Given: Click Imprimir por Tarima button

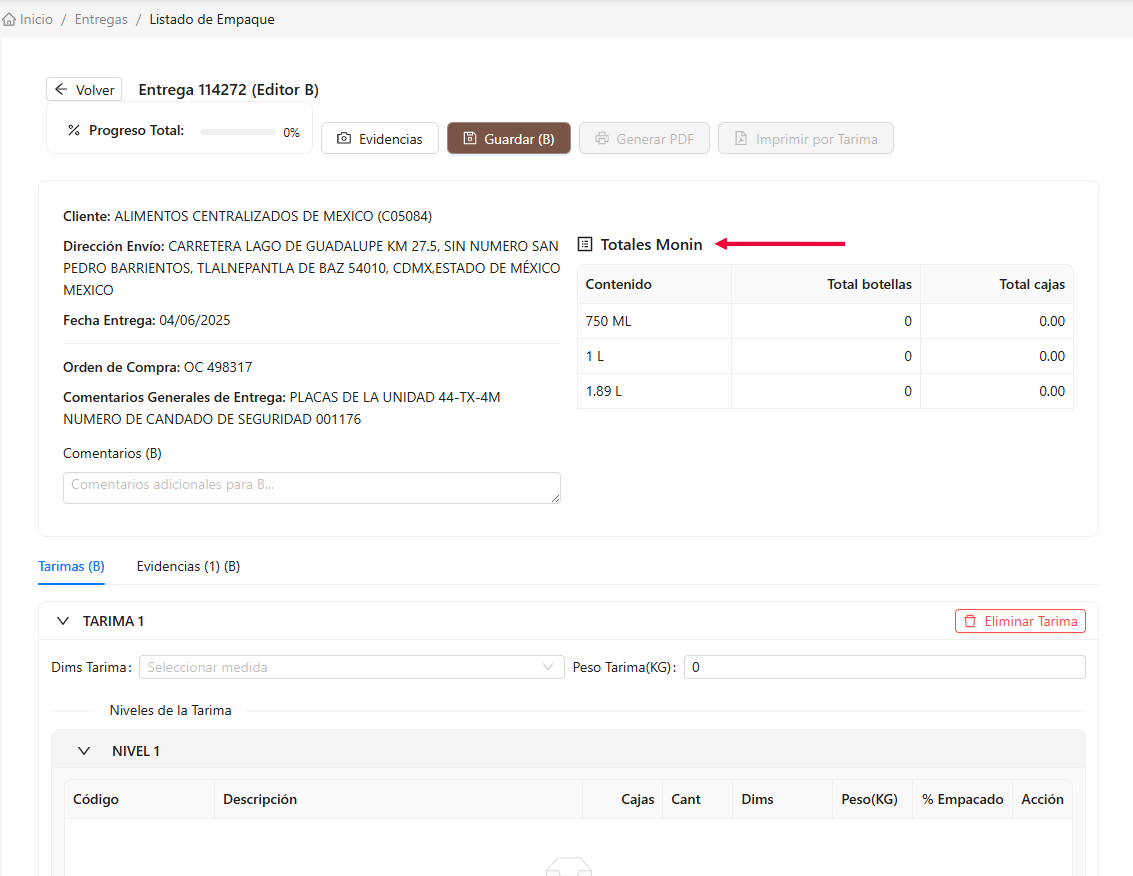Looking at the screenshot, I should [x=806, y=139].
